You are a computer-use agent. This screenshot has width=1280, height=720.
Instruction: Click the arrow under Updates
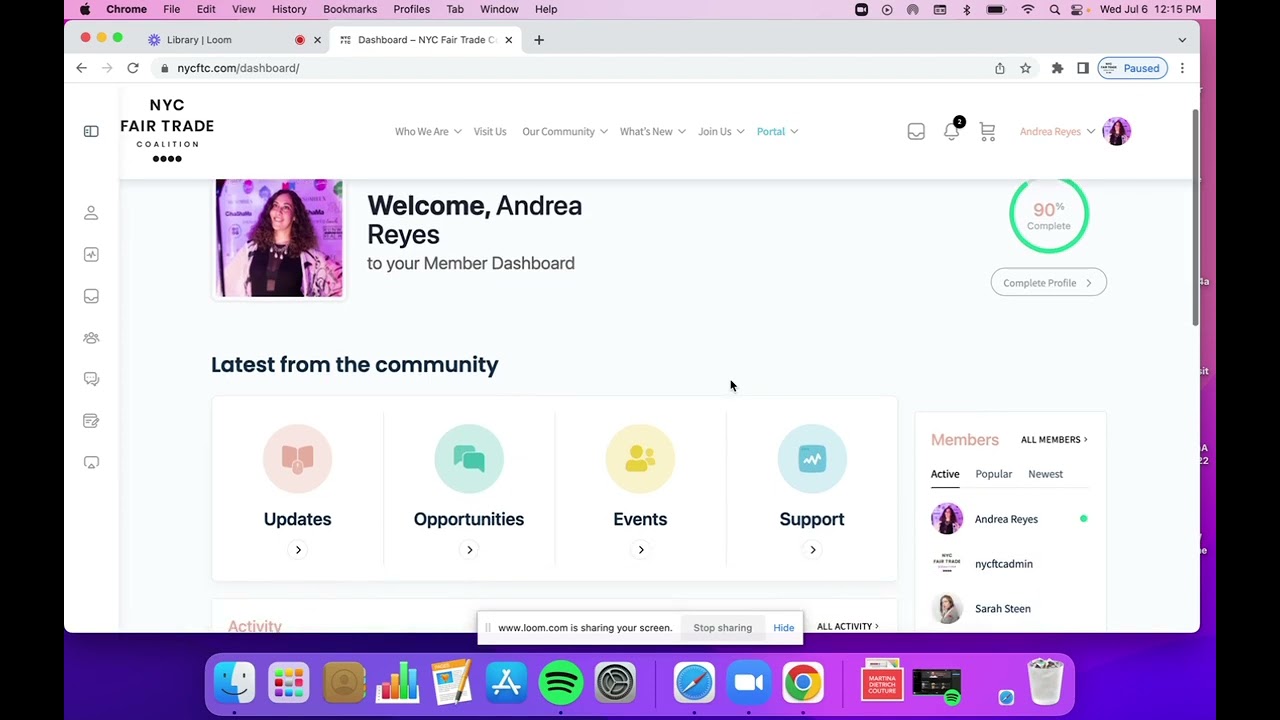pos(298,549)
